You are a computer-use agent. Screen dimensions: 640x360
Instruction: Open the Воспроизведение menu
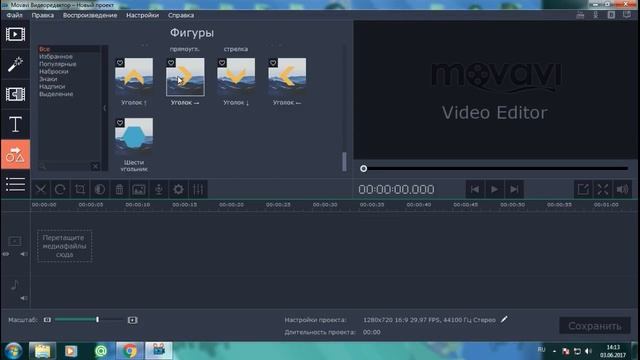coord(90,15)
